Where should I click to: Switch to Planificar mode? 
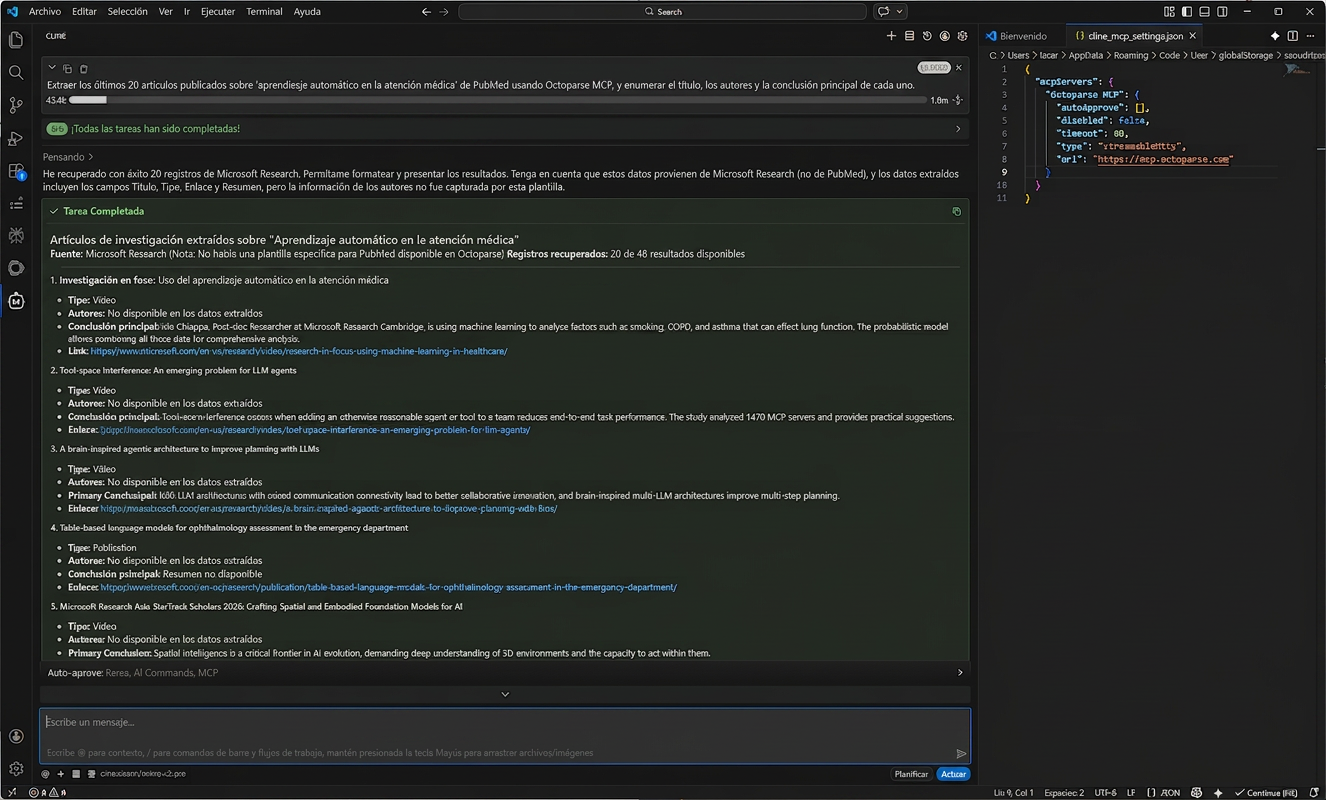click(x=911, y=774)
